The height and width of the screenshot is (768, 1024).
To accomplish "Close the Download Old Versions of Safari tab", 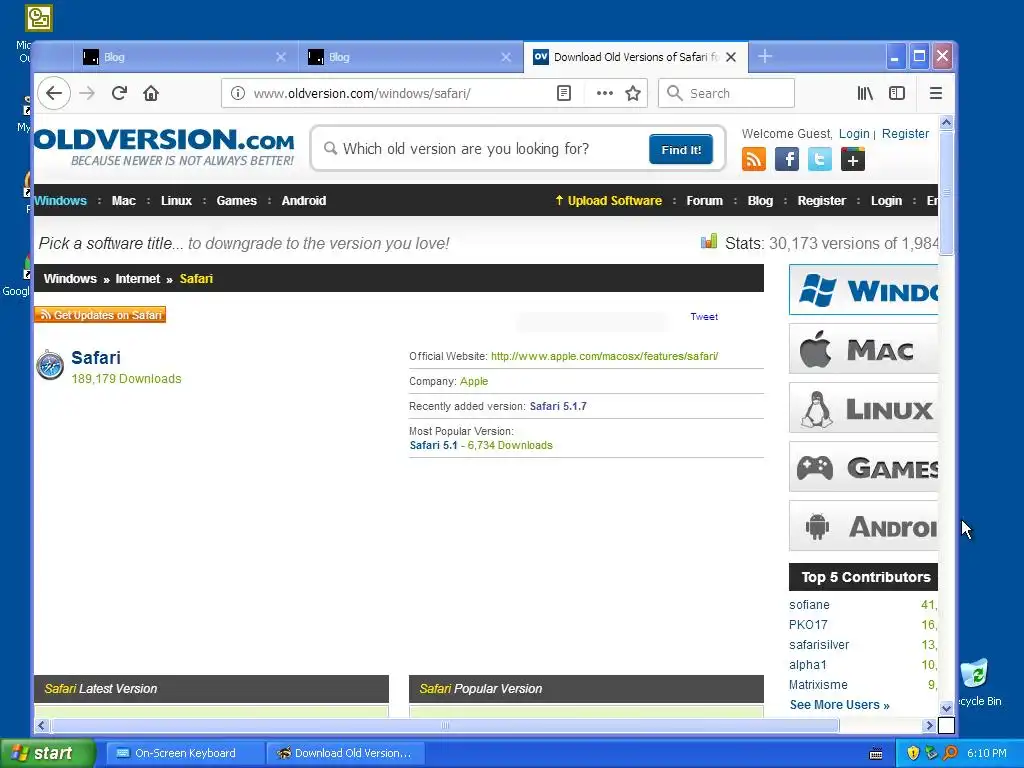I will pyautogui.click(x=731, y=57).
